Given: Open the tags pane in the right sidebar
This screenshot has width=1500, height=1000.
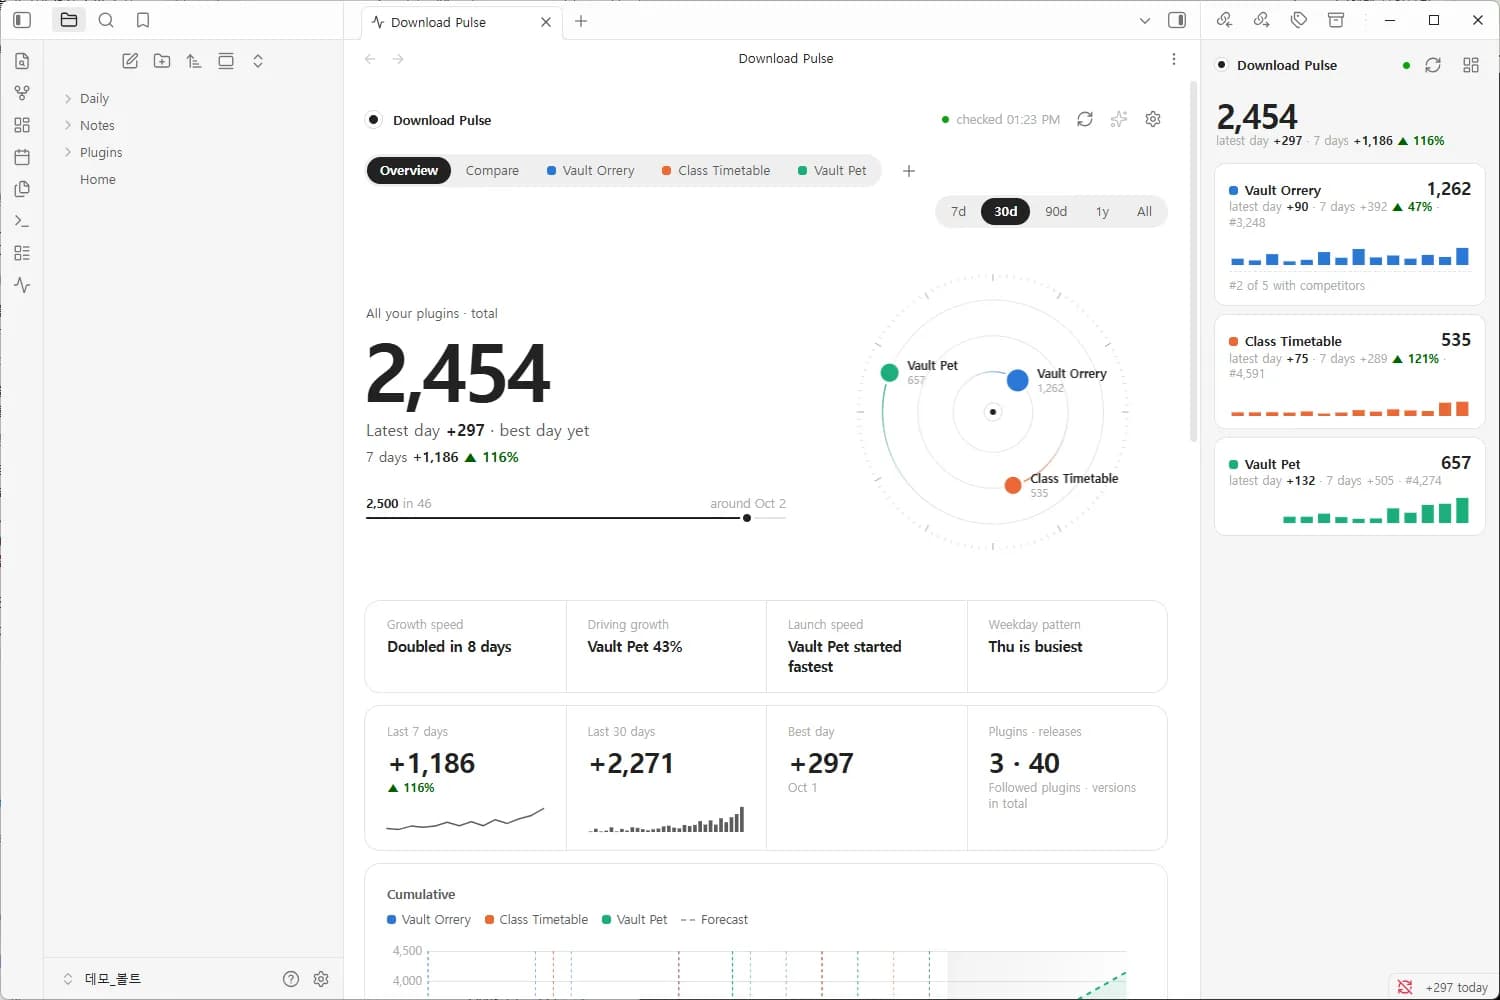Looking at the screenshot, I should (x=1299, y=20).
